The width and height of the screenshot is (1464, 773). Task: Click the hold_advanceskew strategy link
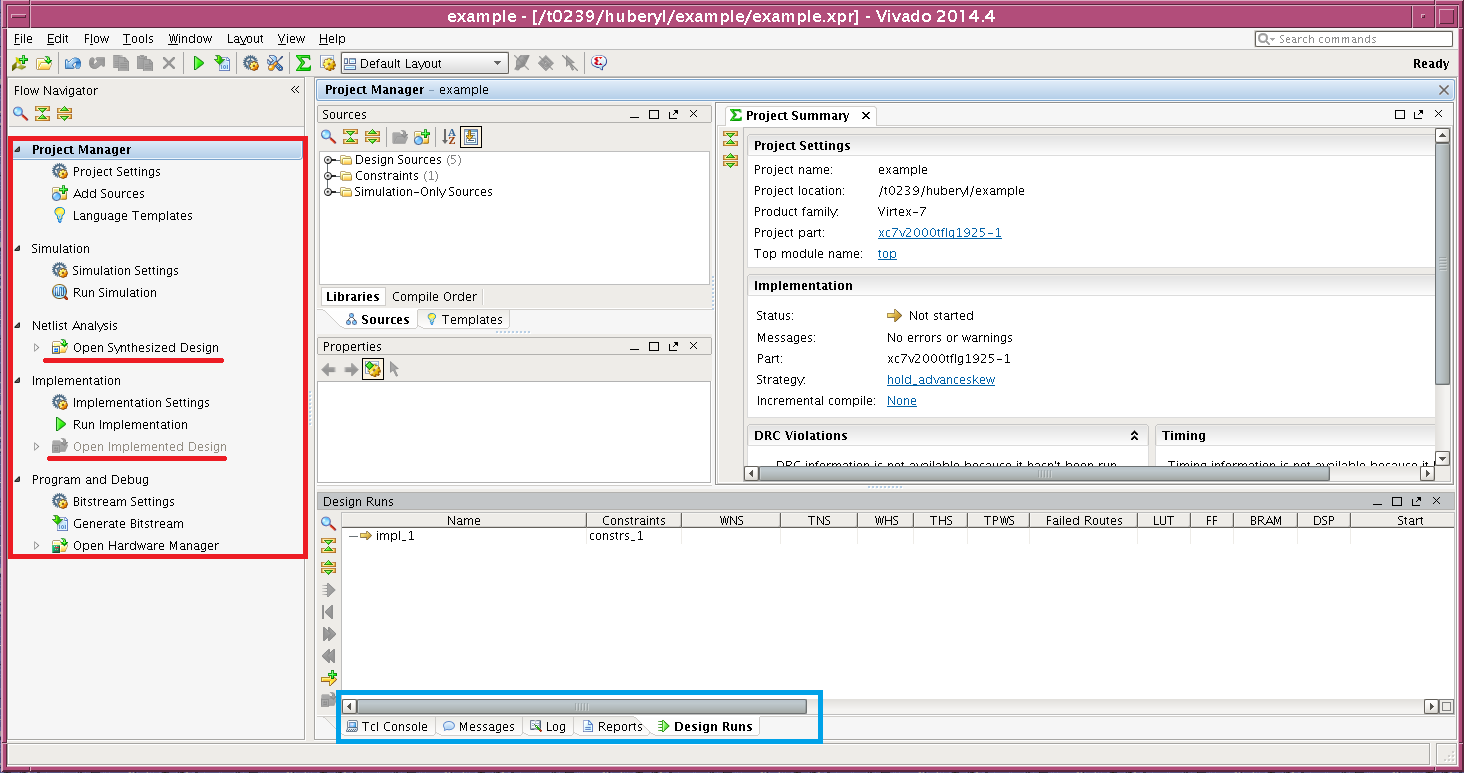tap(940, 380)
